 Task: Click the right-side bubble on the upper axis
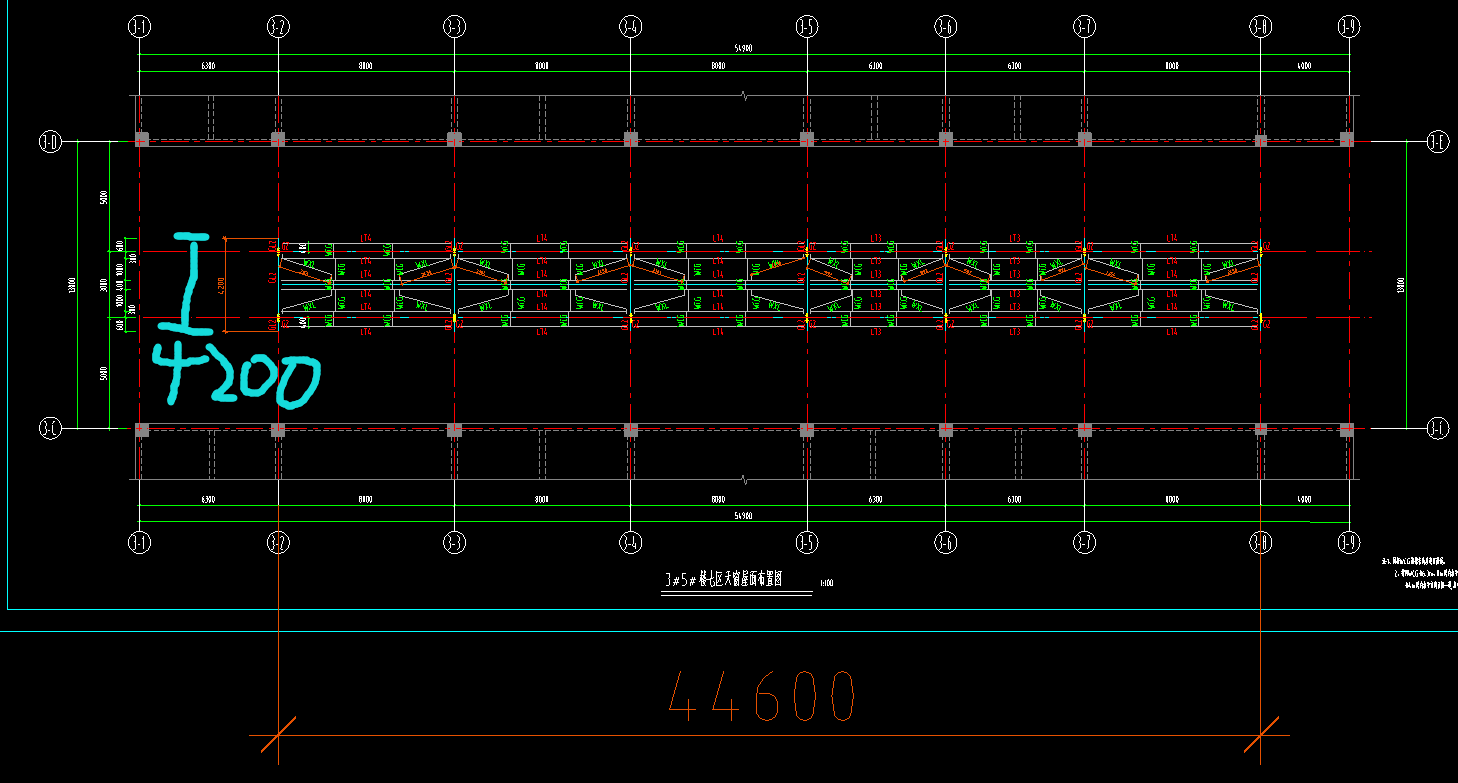[1437, 141]
